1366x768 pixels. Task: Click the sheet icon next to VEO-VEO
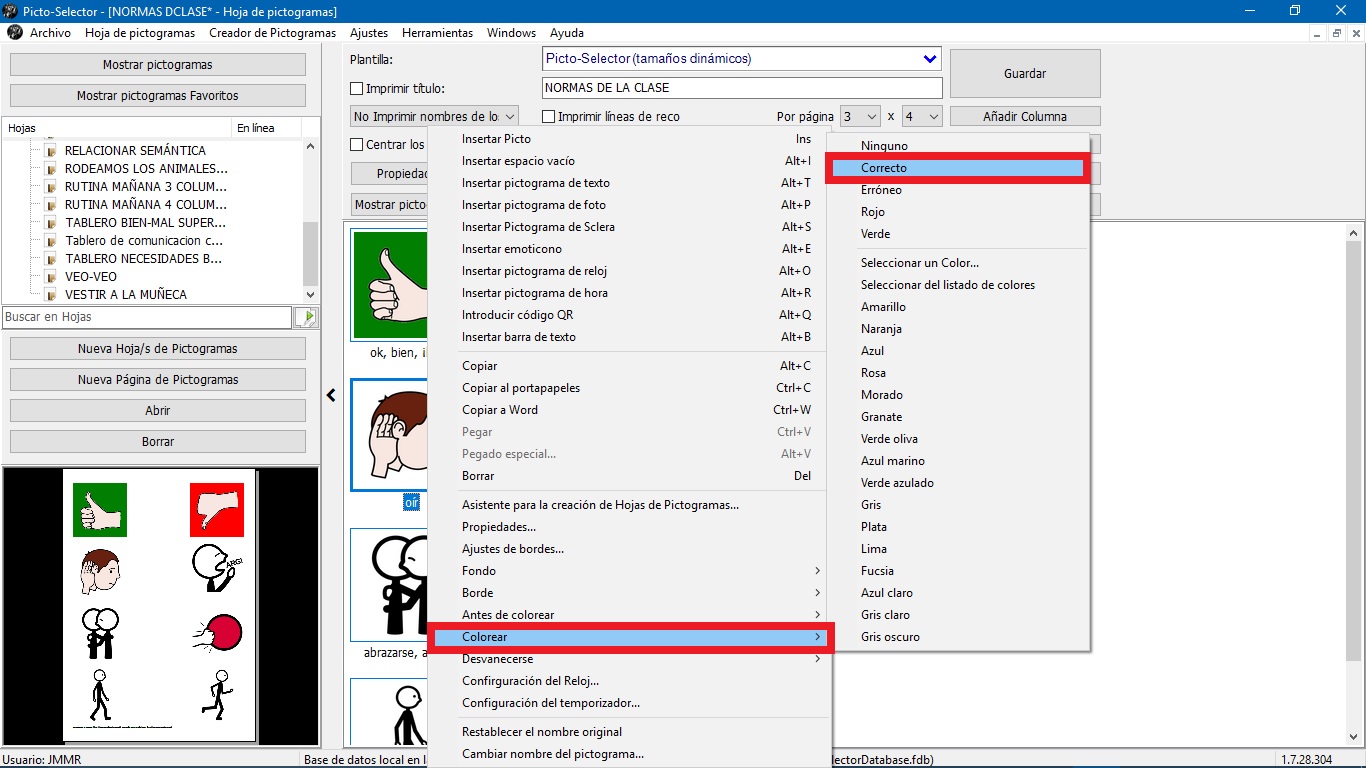click(x=48, y=276)
